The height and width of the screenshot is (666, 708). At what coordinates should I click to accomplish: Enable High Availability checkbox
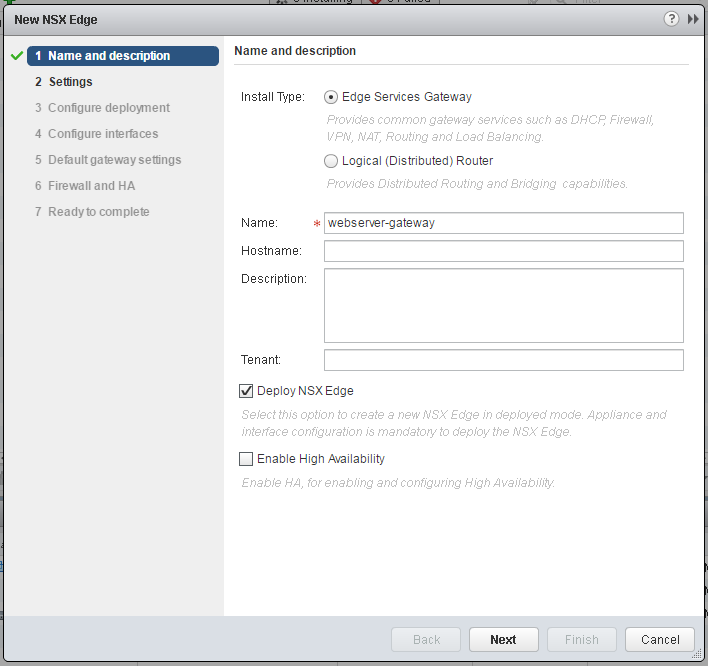[x=246, y=459]
